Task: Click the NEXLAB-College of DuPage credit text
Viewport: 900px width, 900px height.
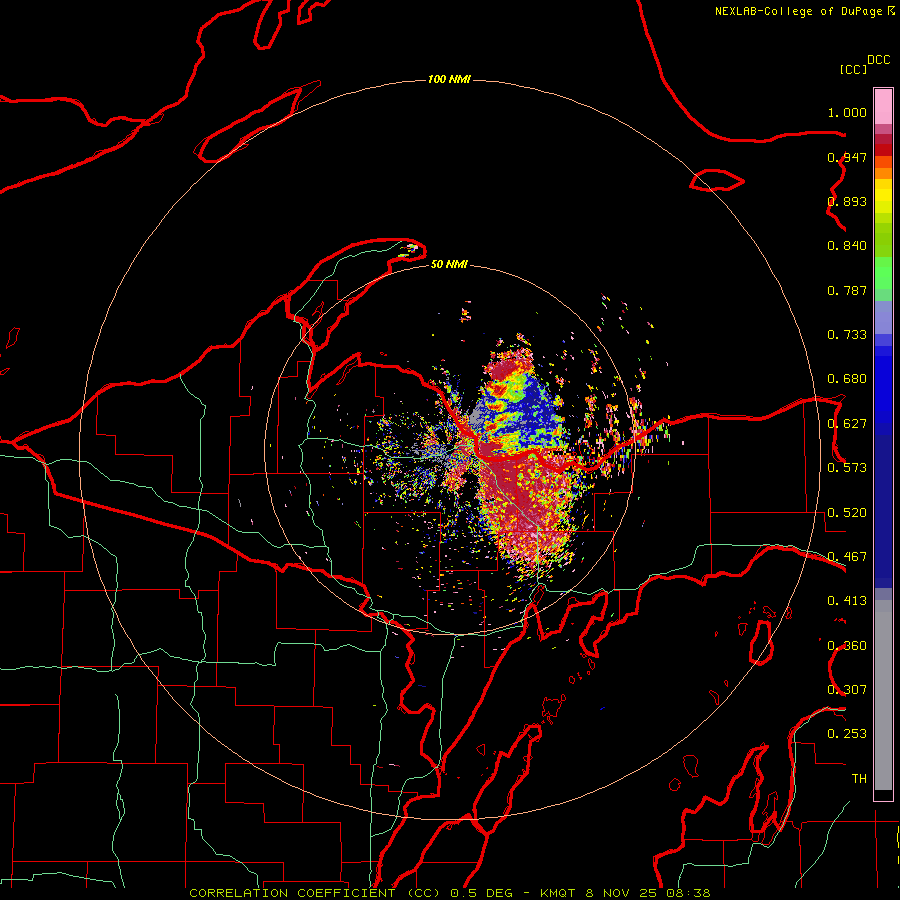Action: pos(798,11)
